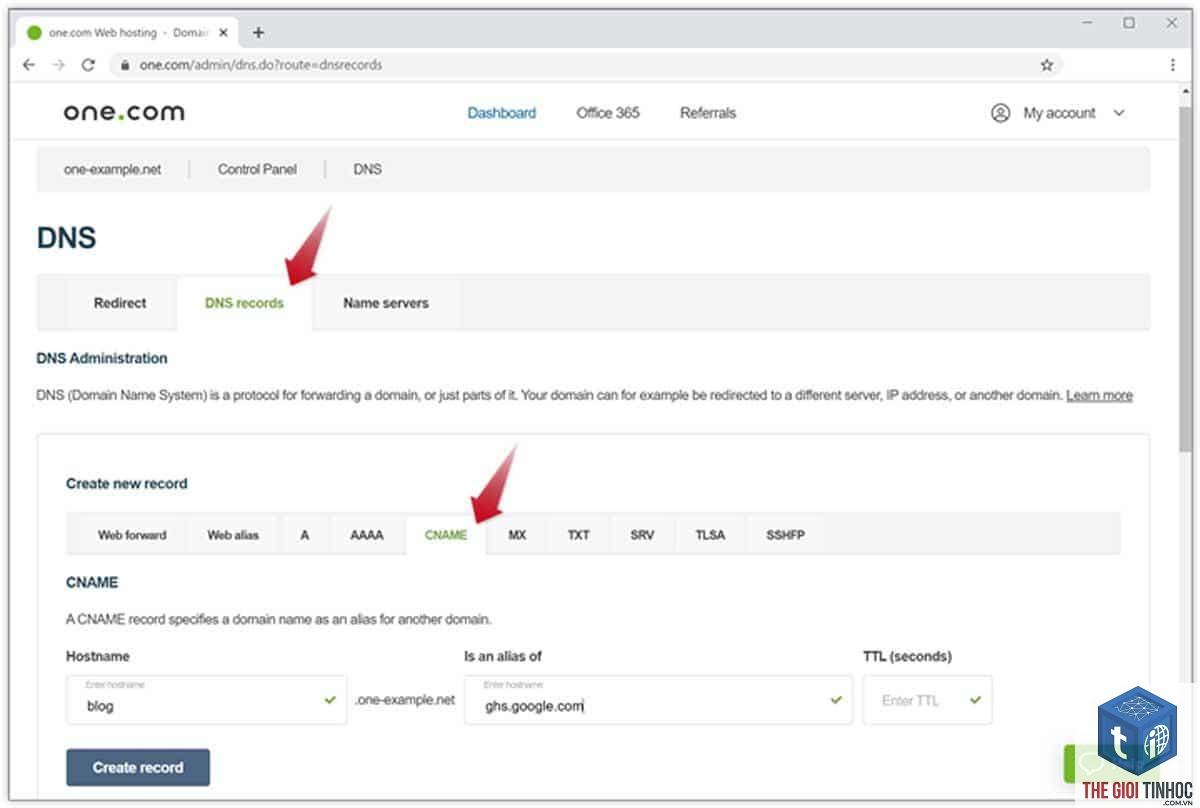Viewport: 1200px width, 808px height.
Task: Open a new browser tab
Action: pos(258,32)
